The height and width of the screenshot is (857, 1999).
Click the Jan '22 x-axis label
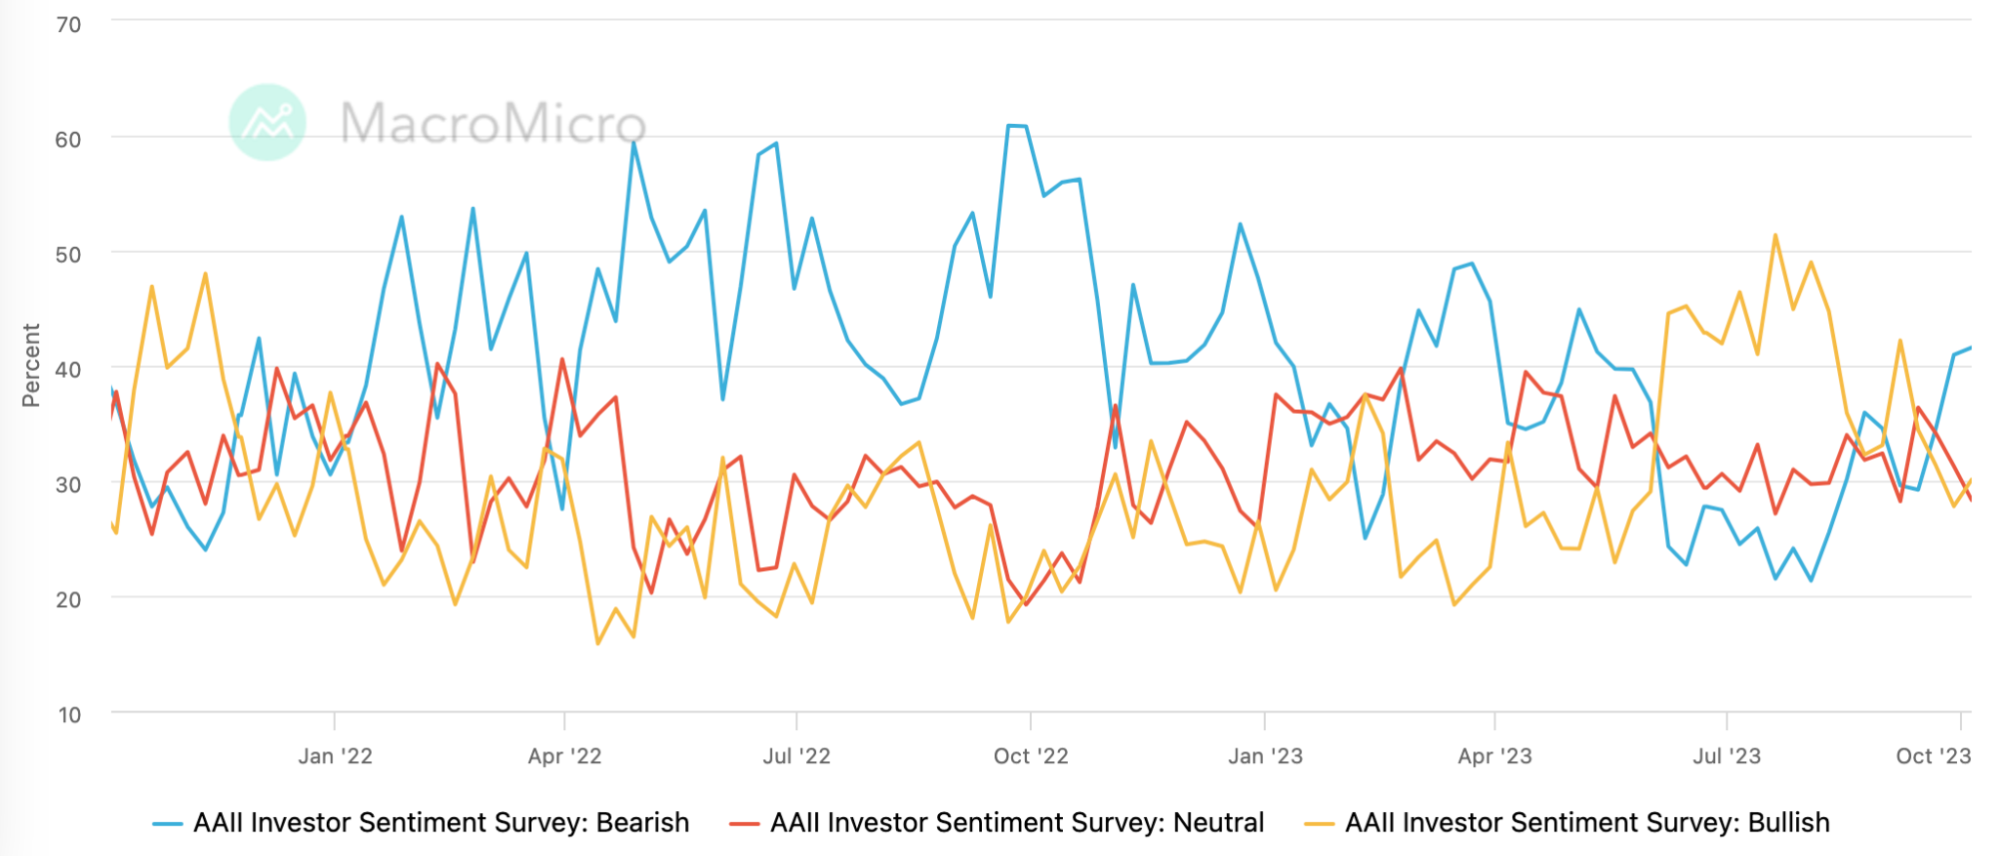coord(335,756)
